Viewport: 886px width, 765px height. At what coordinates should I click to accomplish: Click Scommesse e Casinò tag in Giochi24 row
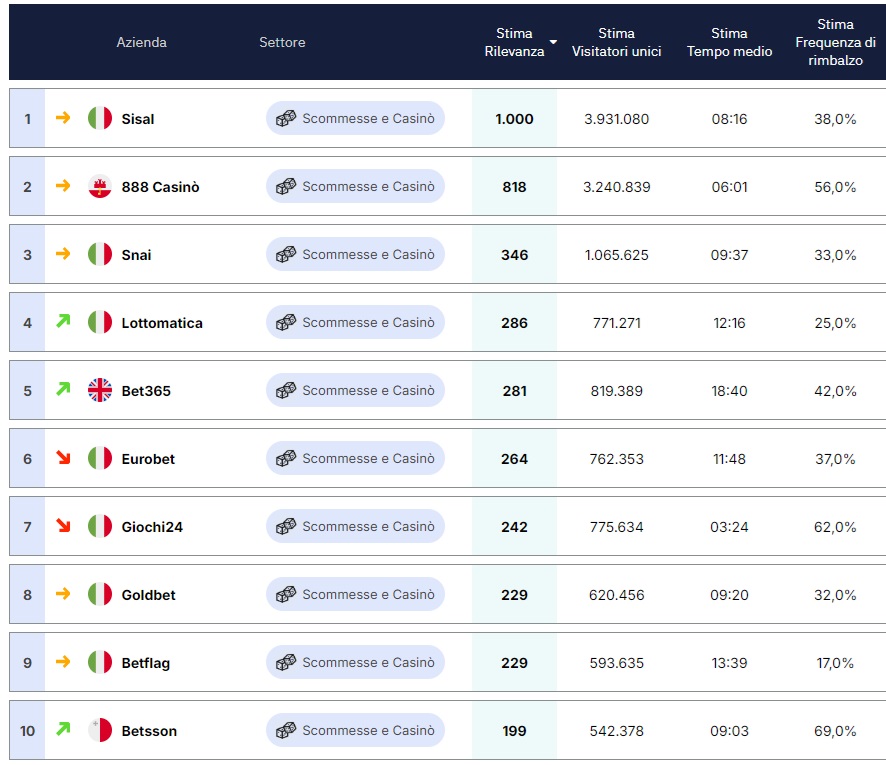coord(355,526)
